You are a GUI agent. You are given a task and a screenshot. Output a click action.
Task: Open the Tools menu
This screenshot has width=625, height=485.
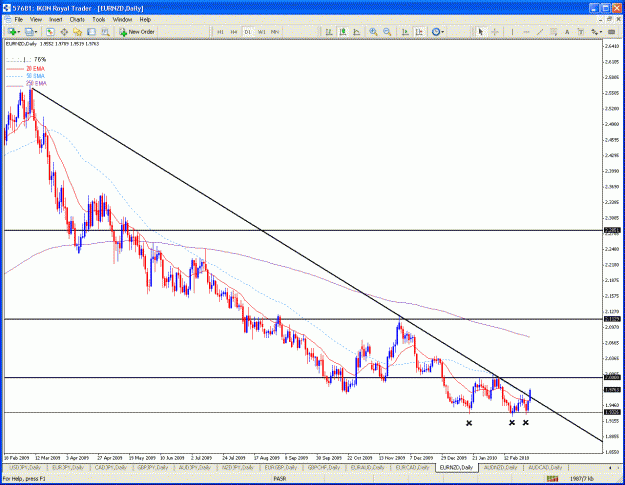tap(98, 19)
